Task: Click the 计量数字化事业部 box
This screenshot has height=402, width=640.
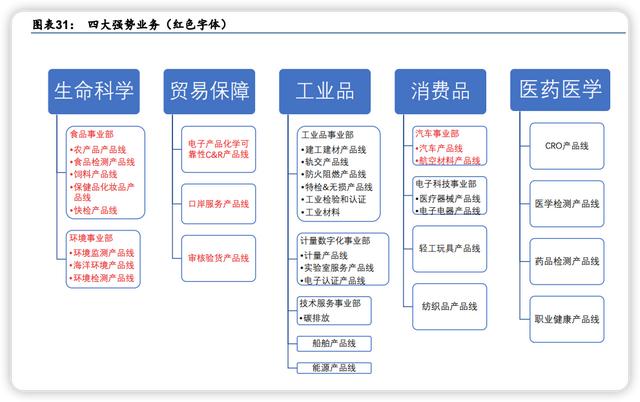Action: 337,261
